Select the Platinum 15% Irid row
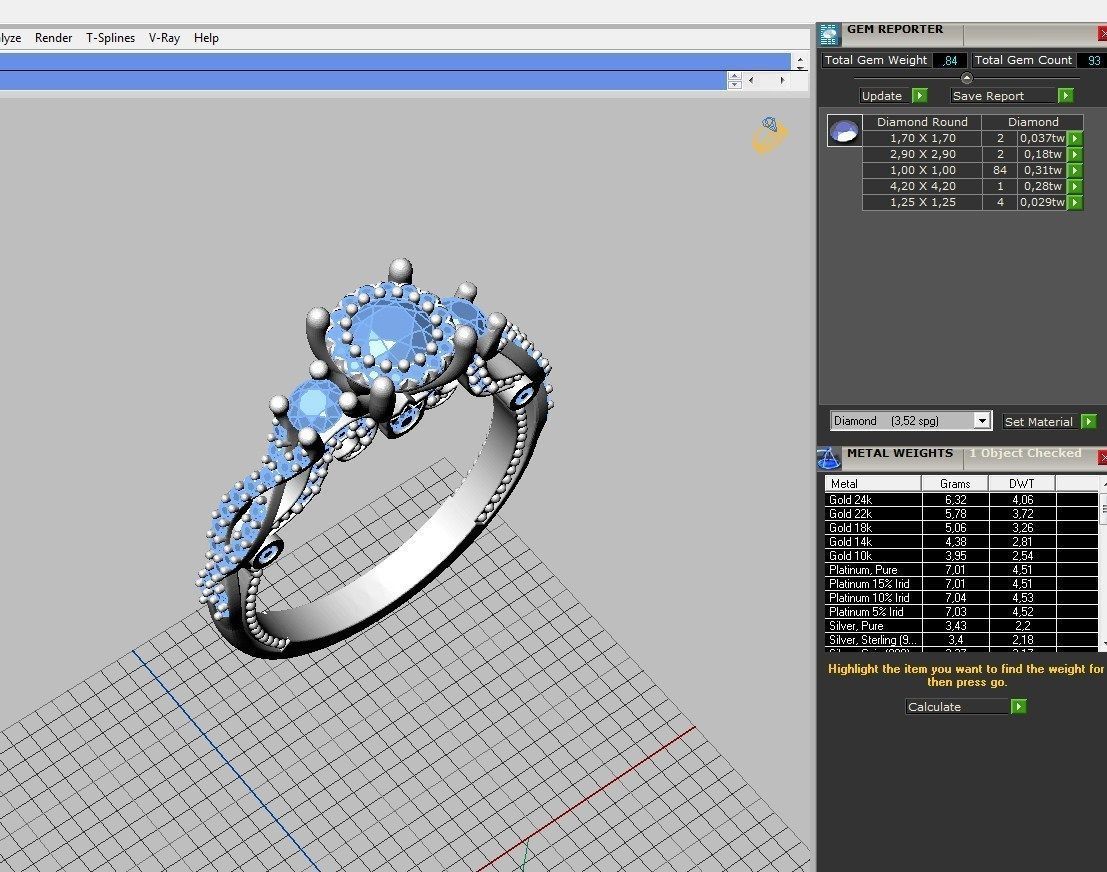The height and width of the screenshot is (872, 1107). click(962, 584)
